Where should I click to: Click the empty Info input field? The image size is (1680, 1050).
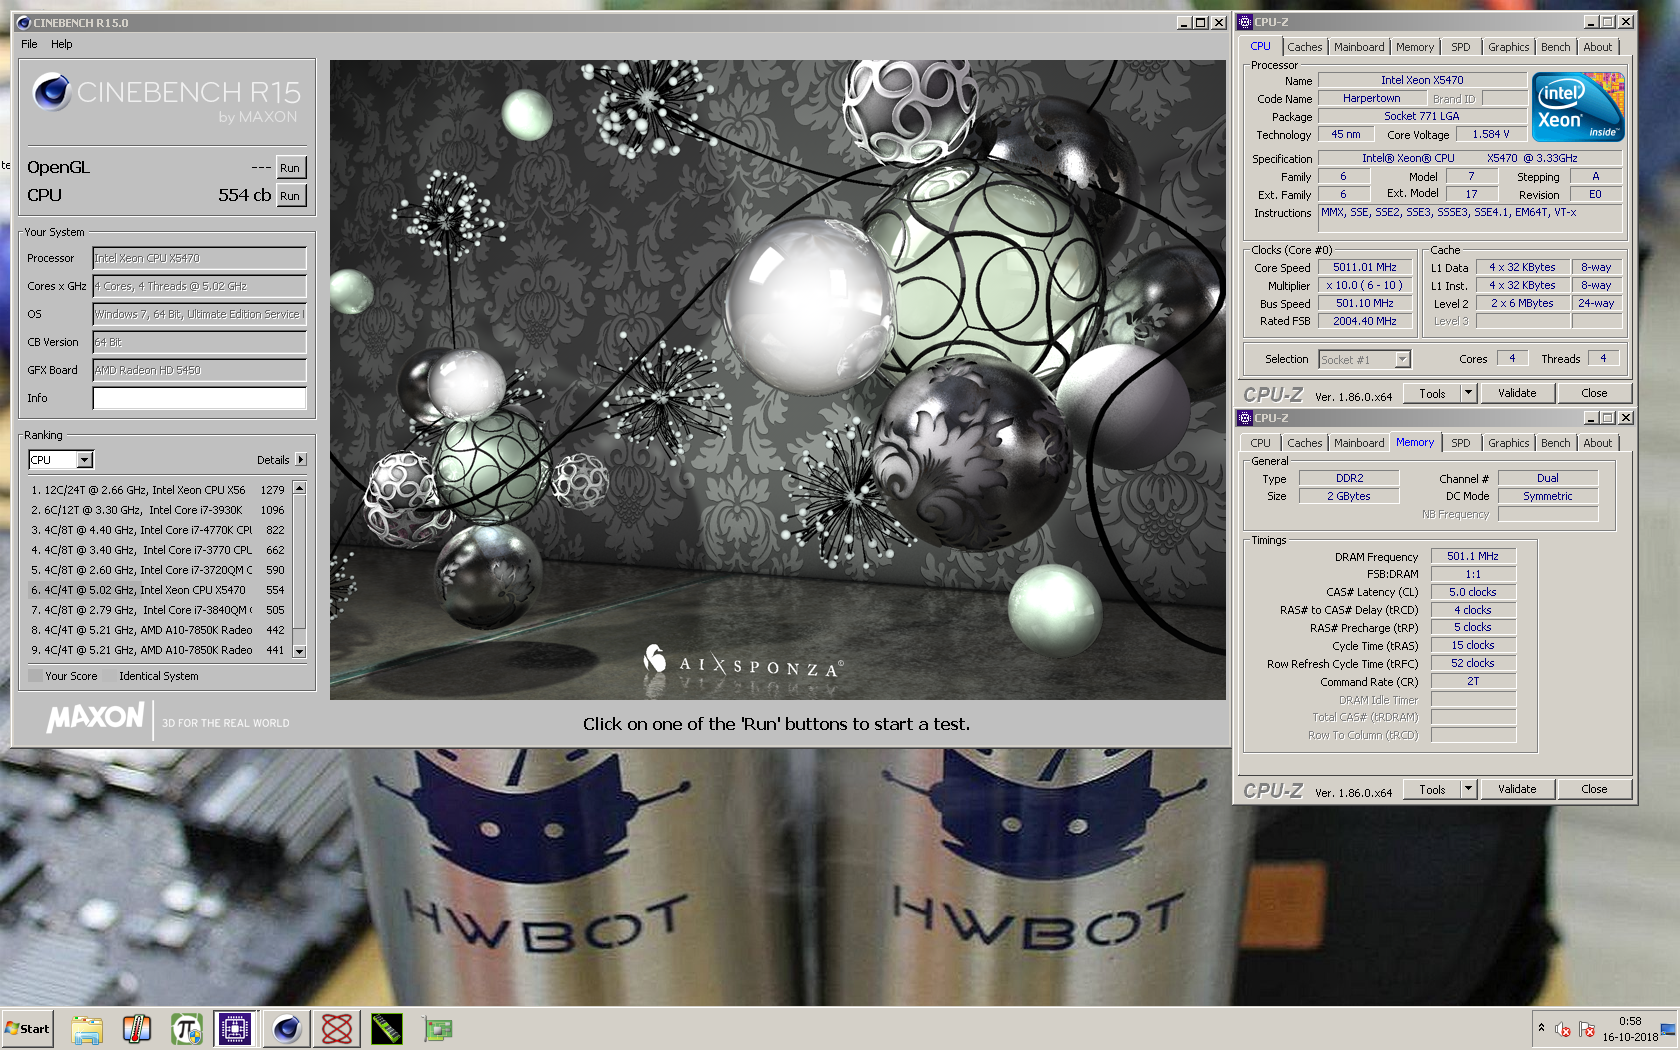click(x=200, y=398)
